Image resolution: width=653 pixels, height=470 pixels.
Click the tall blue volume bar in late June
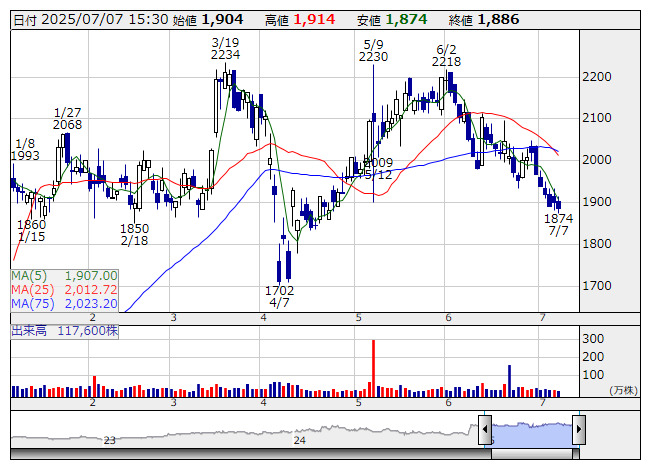509,381
